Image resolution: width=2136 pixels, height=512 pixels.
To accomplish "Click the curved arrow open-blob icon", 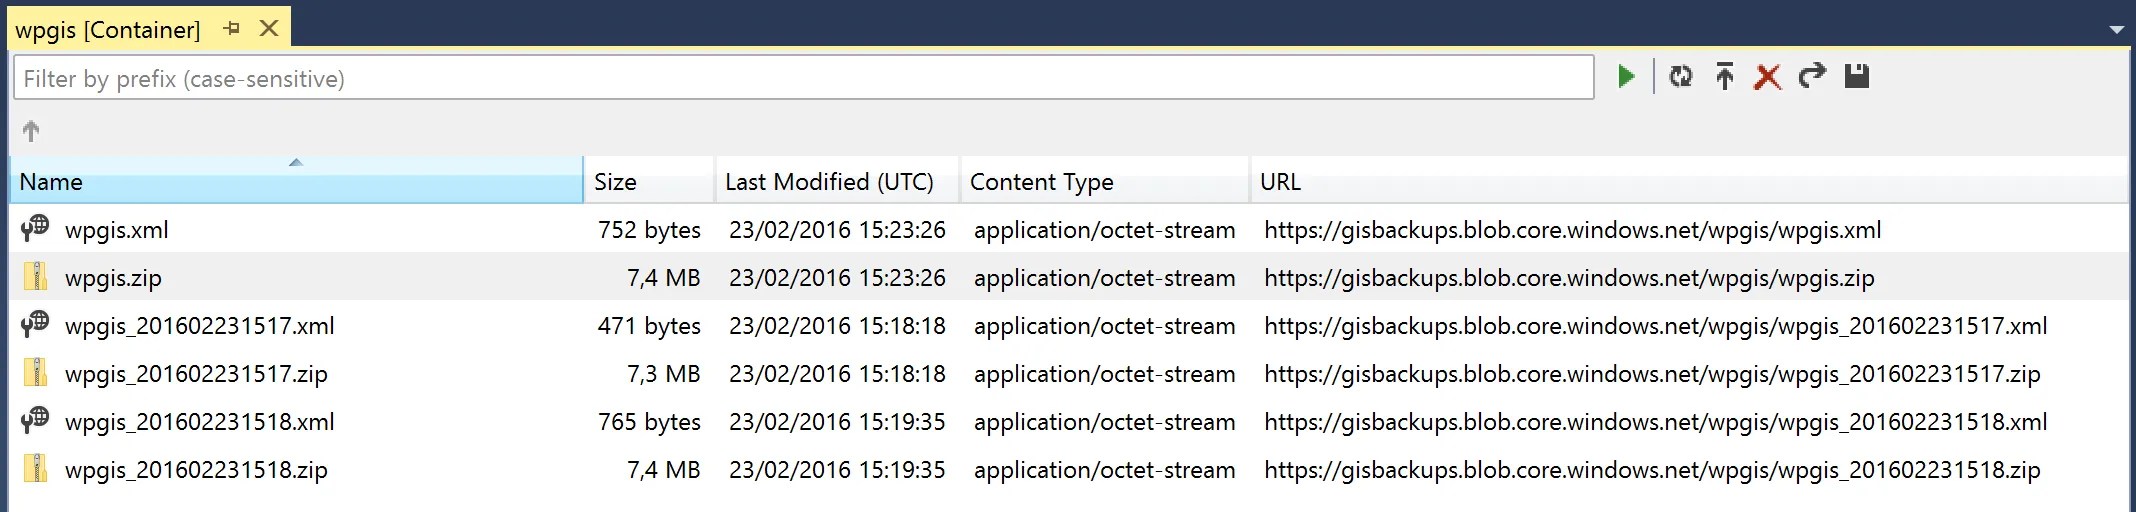I will 1812,76.
